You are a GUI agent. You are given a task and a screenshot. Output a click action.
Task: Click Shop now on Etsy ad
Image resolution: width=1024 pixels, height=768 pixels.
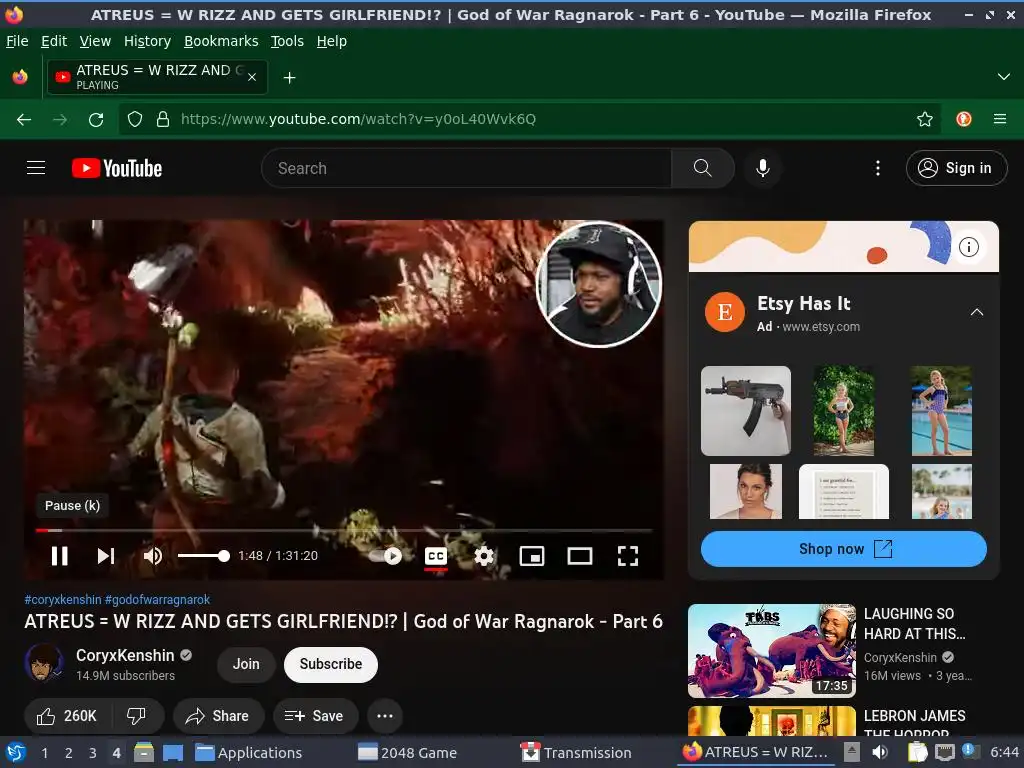tap(843, 549)
